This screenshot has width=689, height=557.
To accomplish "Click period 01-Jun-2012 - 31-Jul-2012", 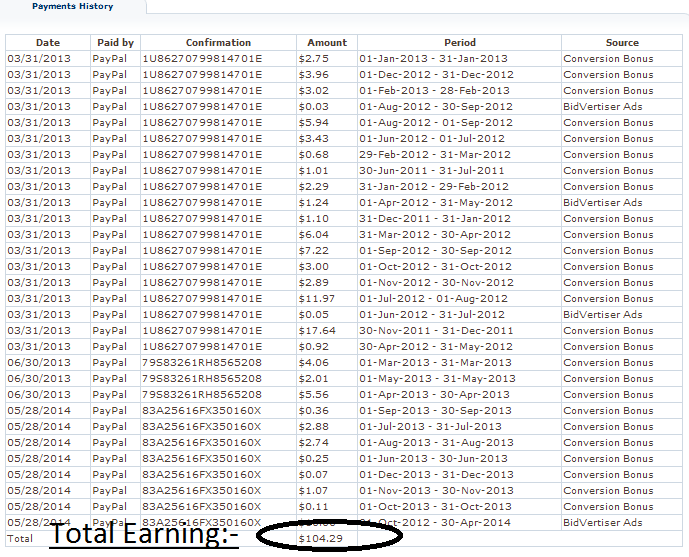I will click(432, 315).
